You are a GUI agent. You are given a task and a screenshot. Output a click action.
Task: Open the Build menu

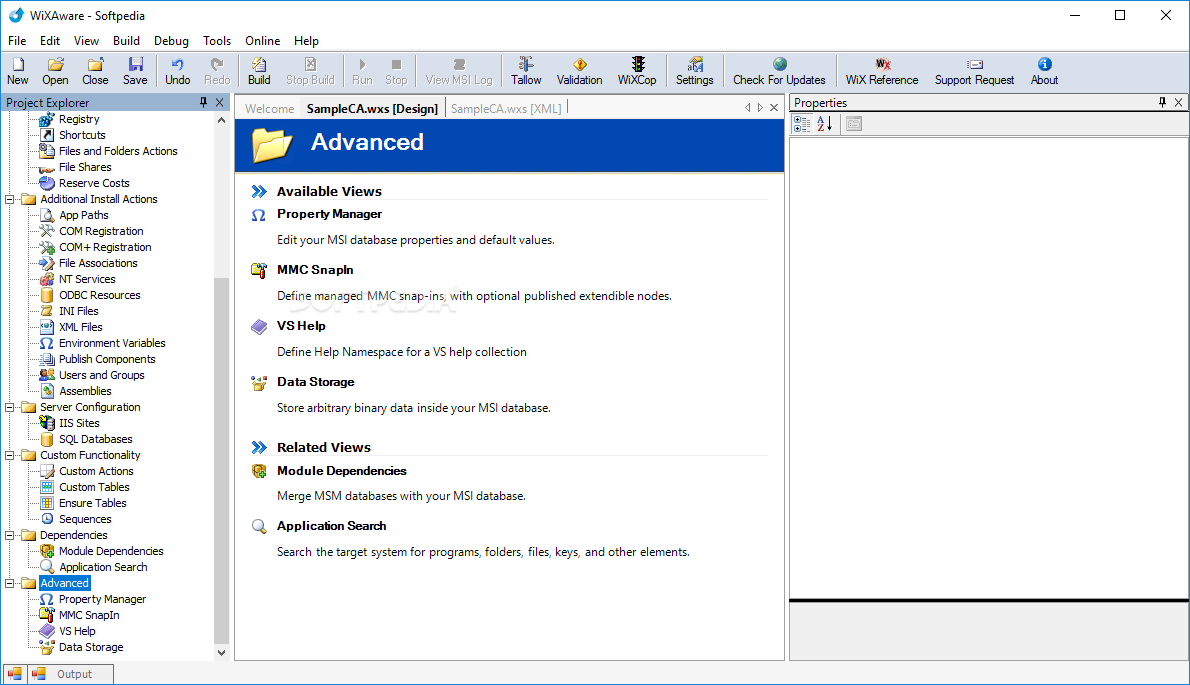pyautogui.click(x=126, y=41)
